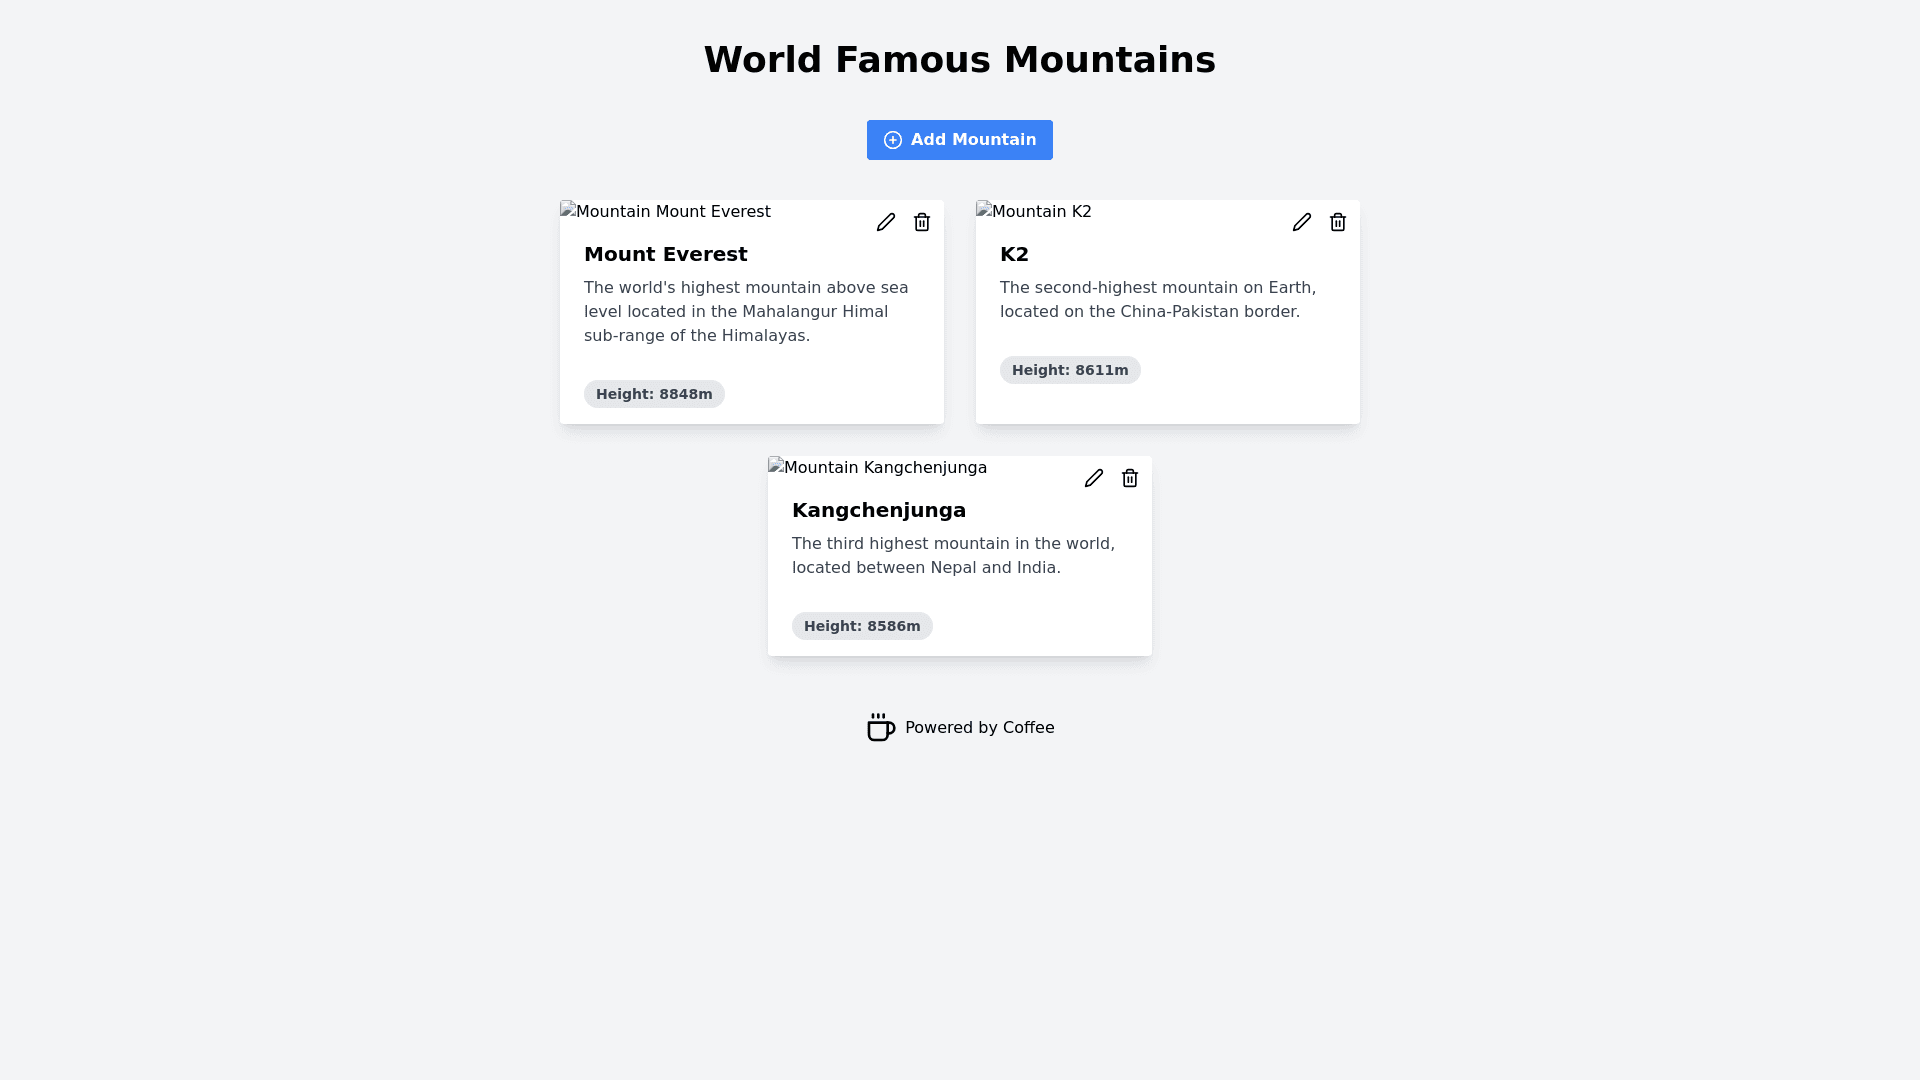The image size is (1920, 1080).
Task: Select the Kangchenjunga mountain image
Action: pyautogui.click(x=878, y=468)
